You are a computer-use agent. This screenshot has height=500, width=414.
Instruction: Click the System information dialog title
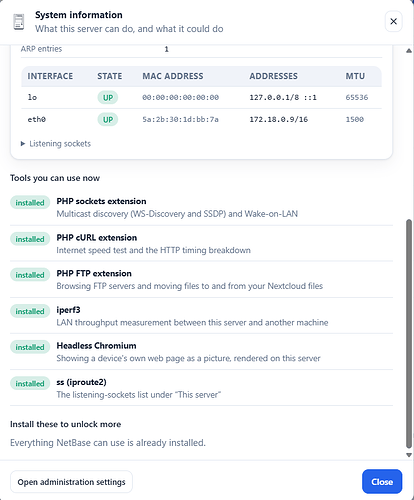click(79, 15)
